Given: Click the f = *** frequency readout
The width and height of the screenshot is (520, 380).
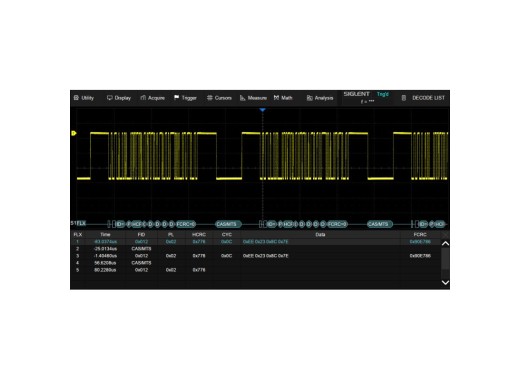Looking at the screenshot, I should click(x=367, y=101).
